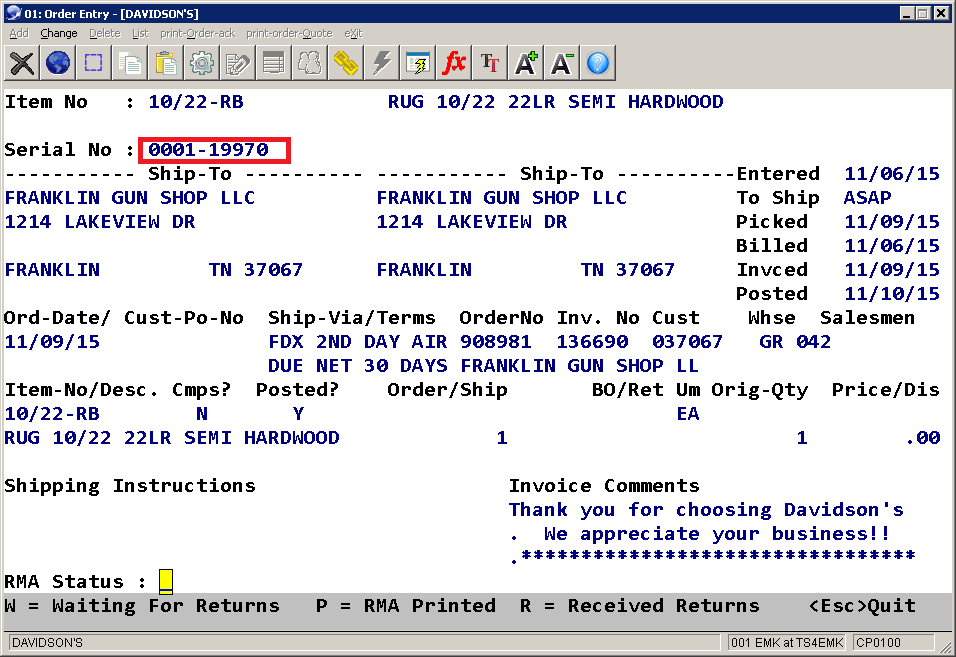Click the Order Entry title bar app icon

[13, 13]
